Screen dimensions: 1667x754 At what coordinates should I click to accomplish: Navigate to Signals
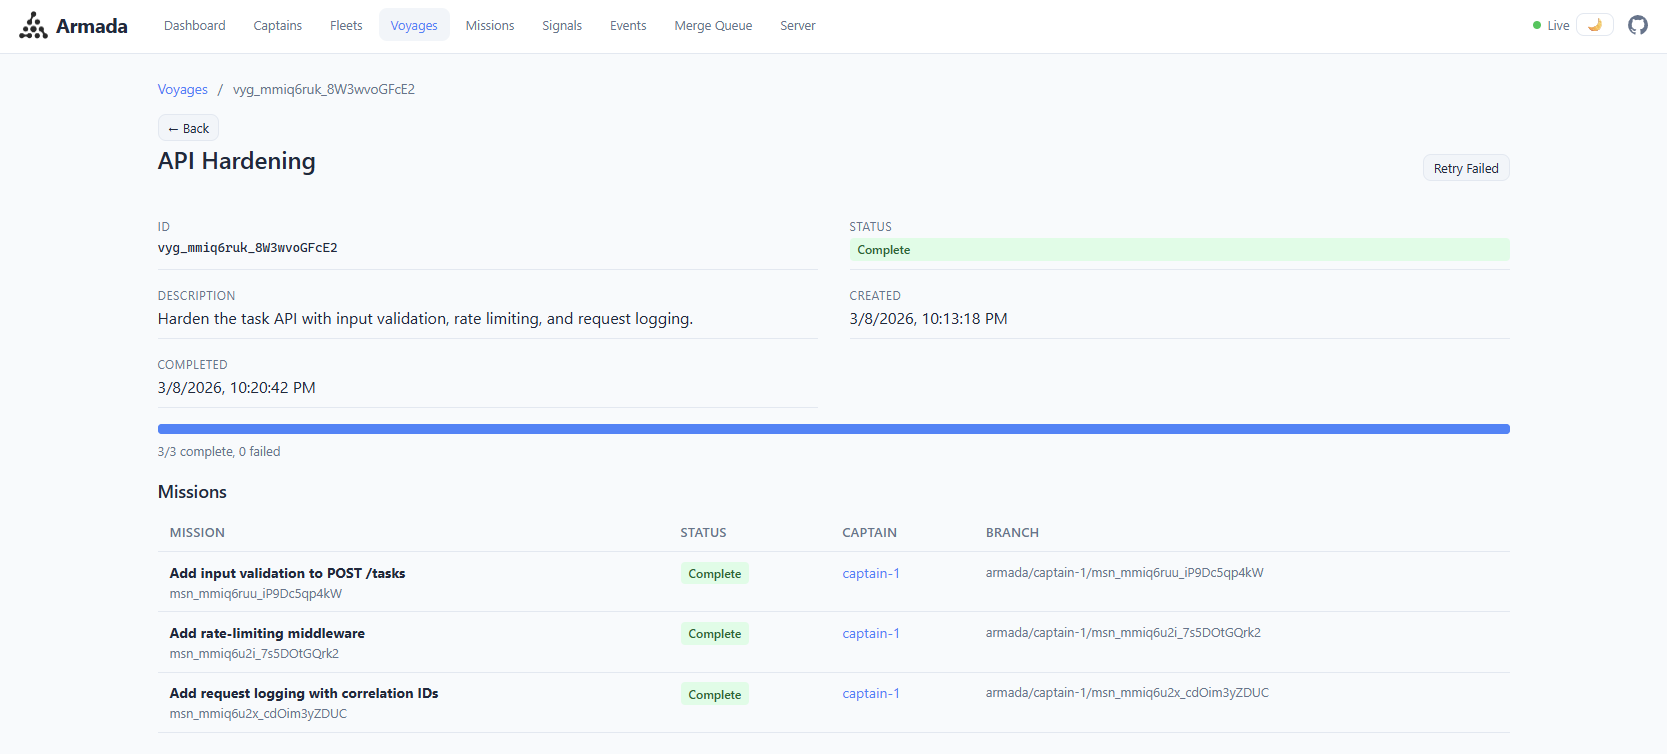(561, 26)
